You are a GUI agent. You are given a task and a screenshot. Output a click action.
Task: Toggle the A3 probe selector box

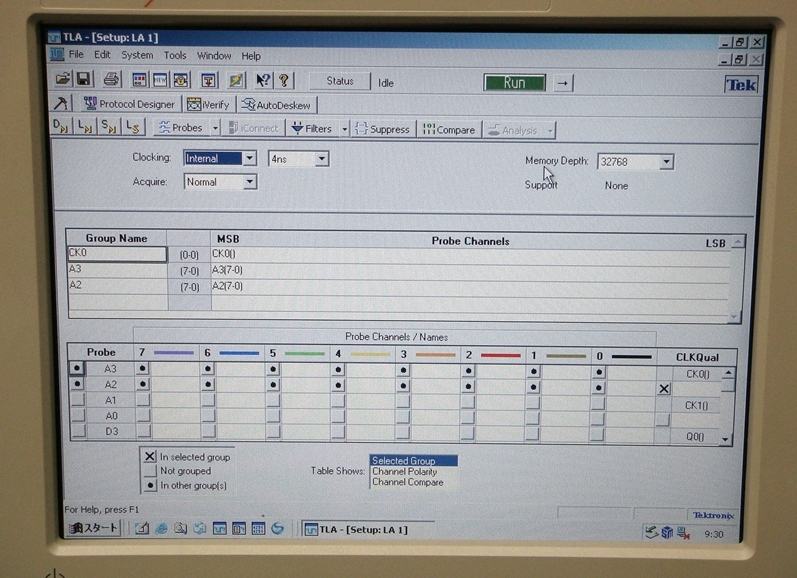(77, 368)
